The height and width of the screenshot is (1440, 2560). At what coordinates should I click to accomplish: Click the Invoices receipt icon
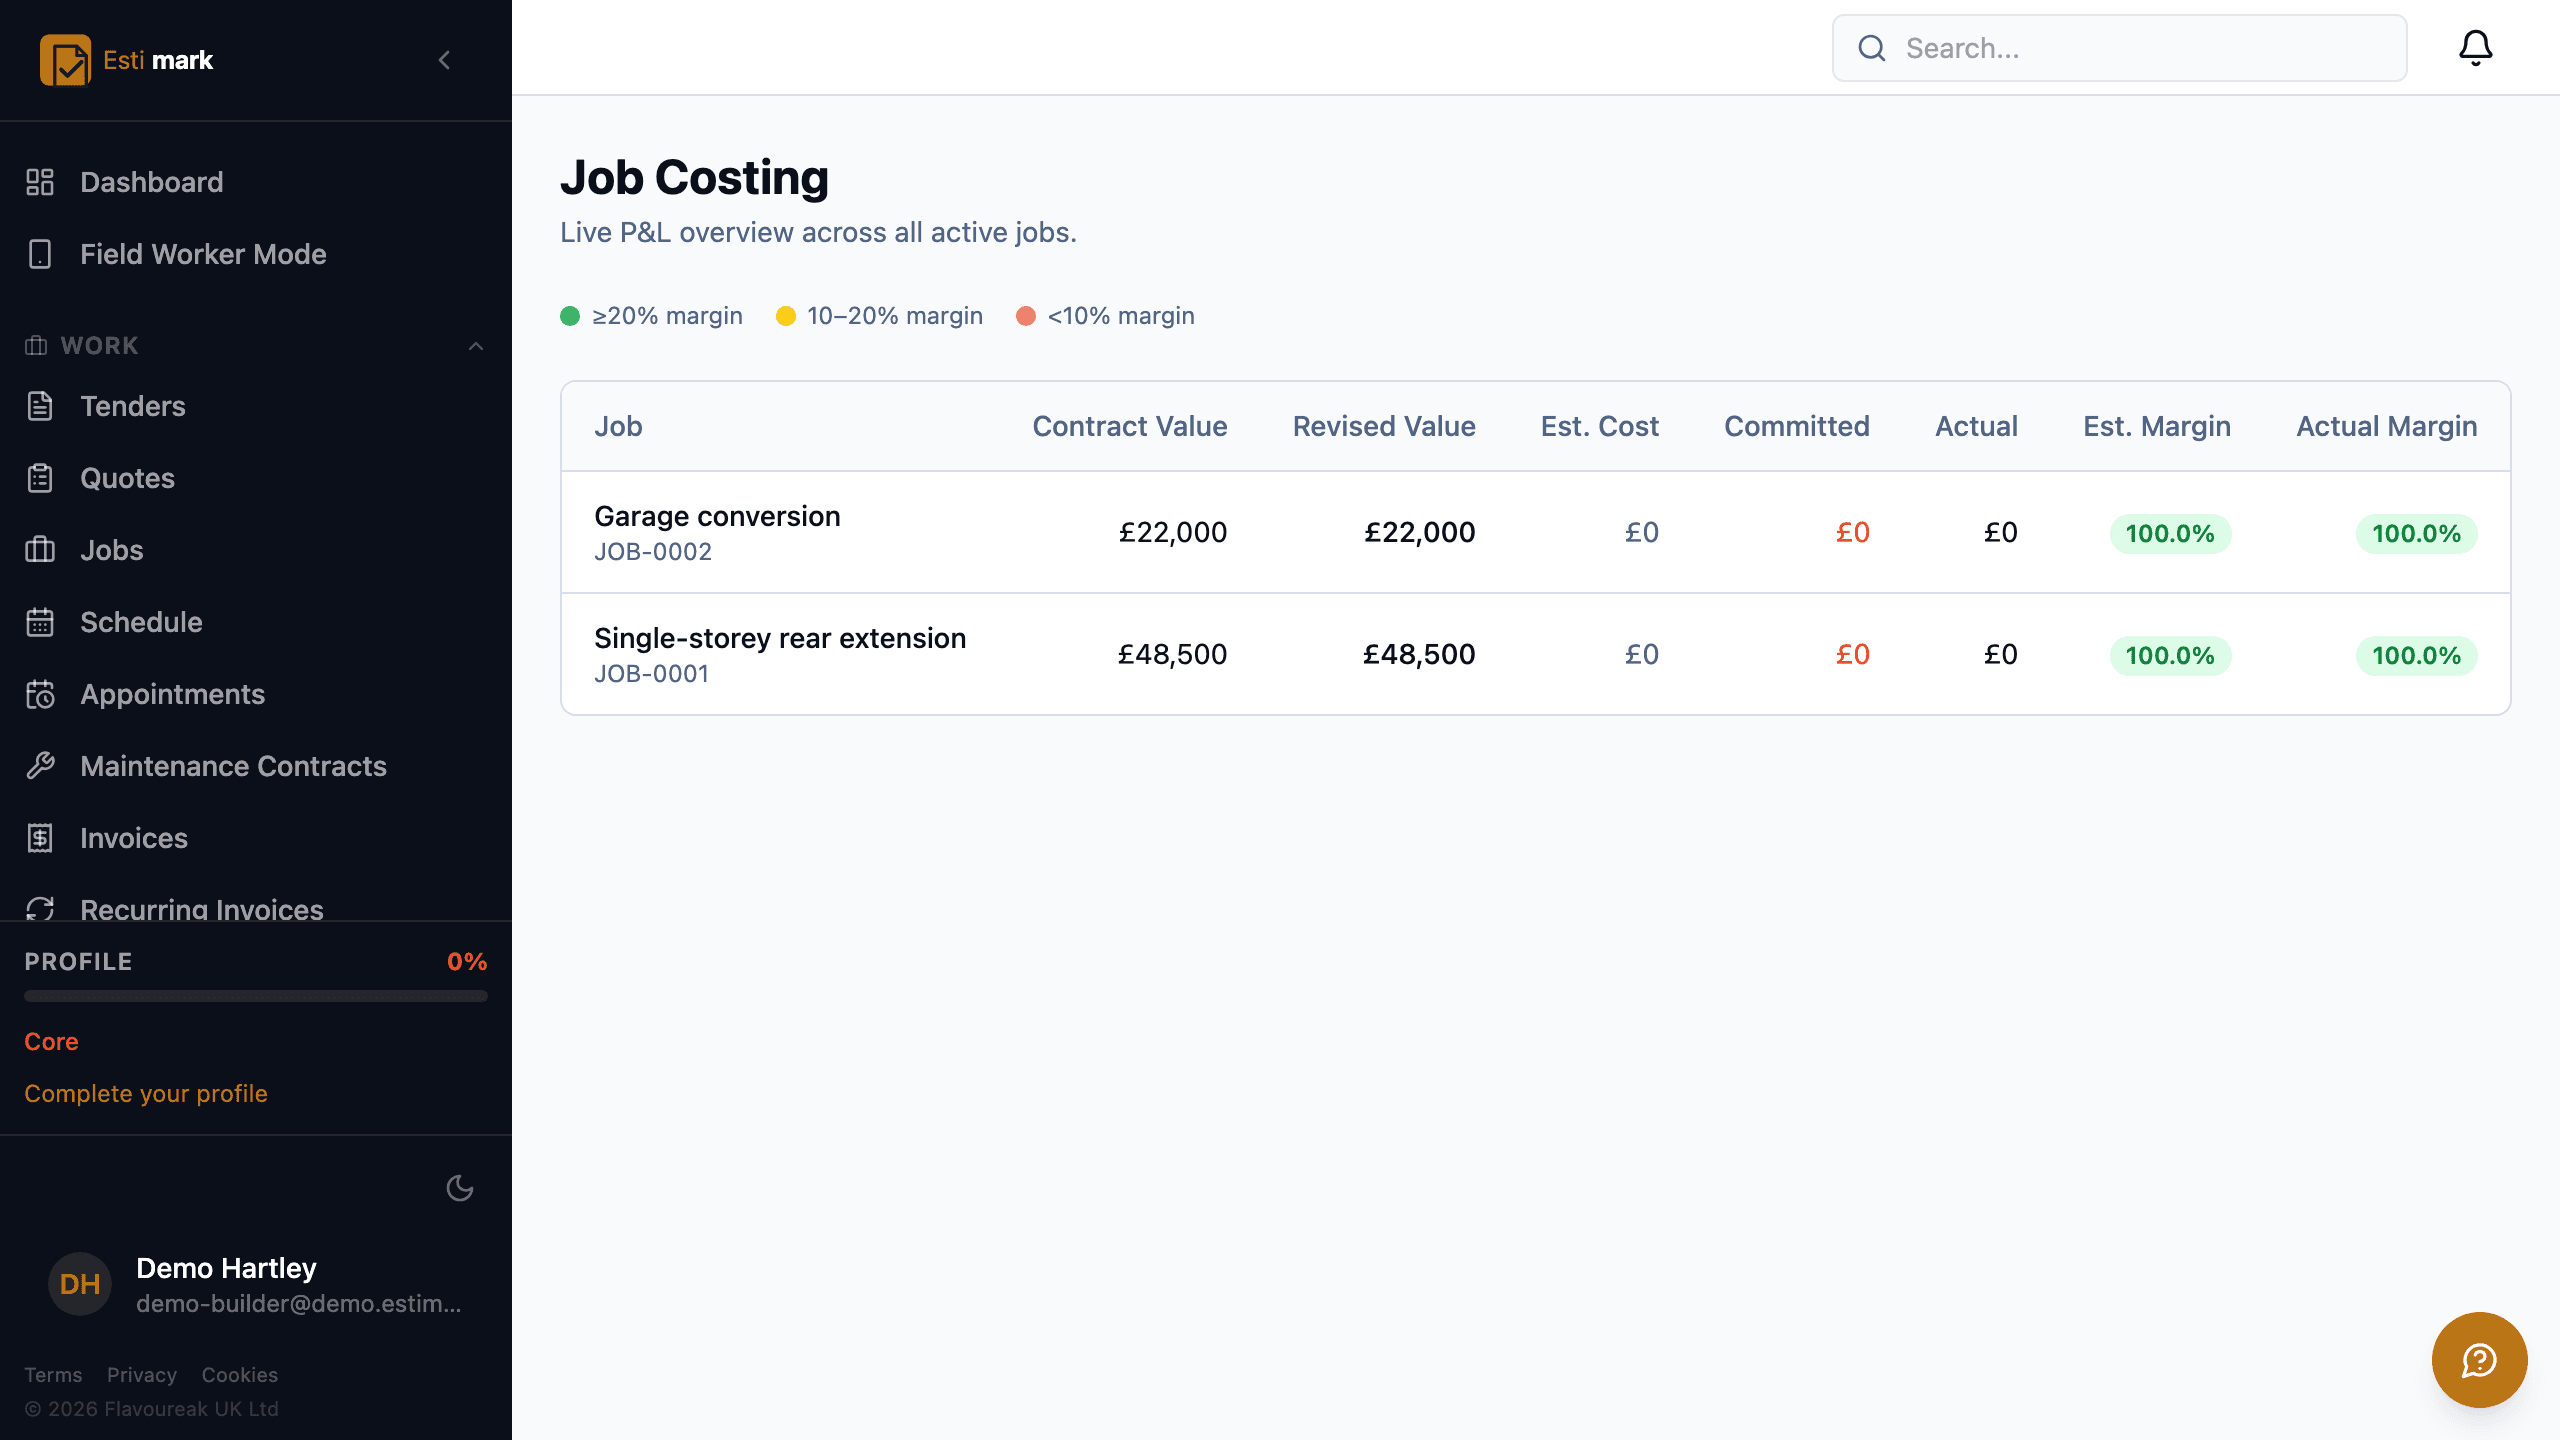coord(40,838)
